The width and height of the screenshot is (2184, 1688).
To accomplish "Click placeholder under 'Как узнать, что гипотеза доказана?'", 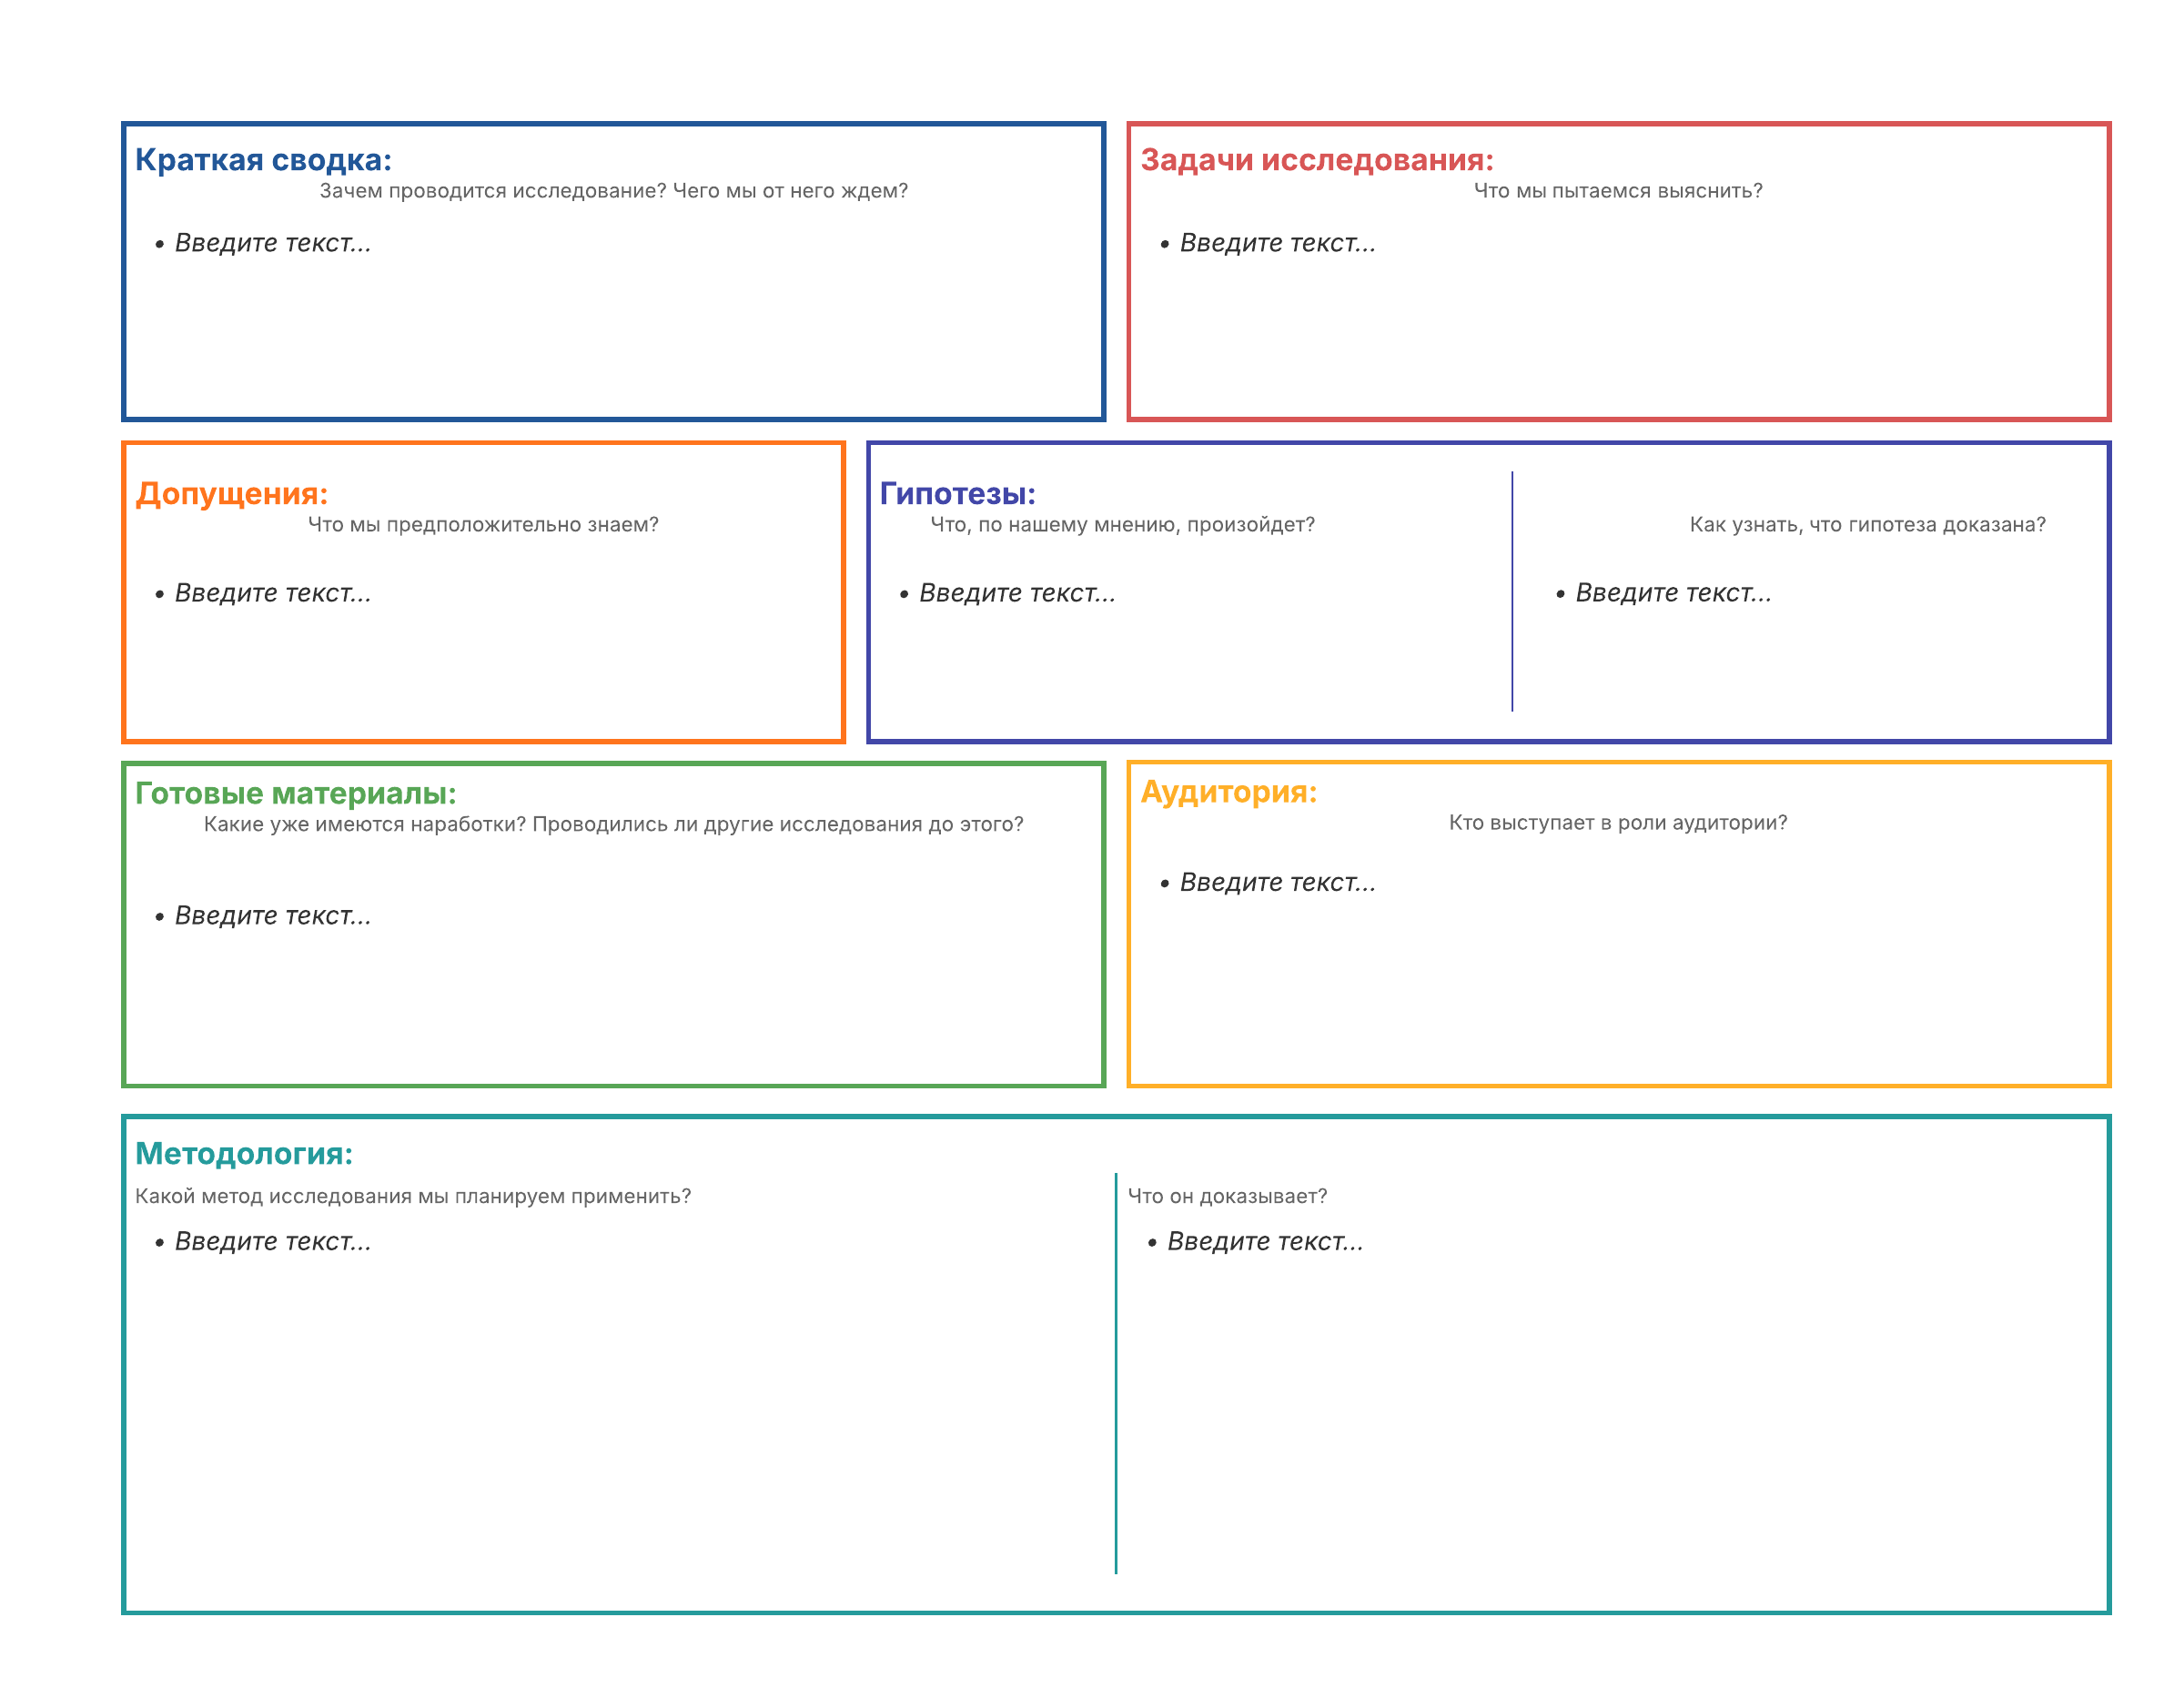I will pos(1672,593).
